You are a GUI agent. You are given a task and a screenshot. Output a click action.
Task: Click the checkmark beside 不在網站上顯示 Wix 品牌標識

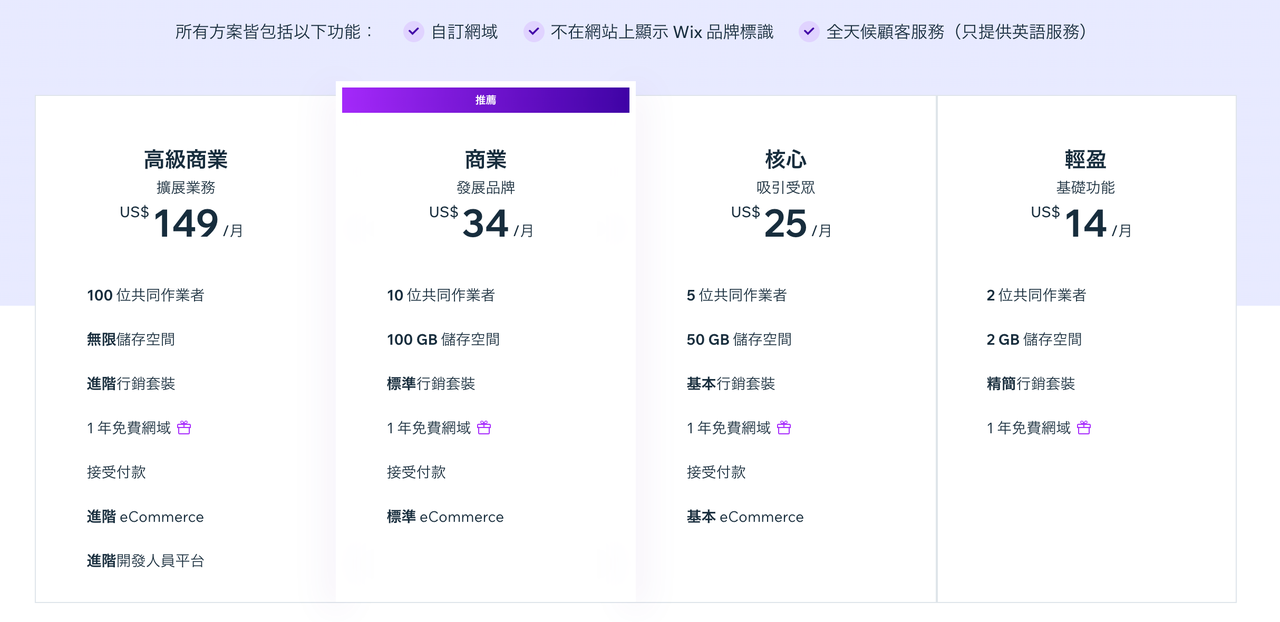(533, 31)
